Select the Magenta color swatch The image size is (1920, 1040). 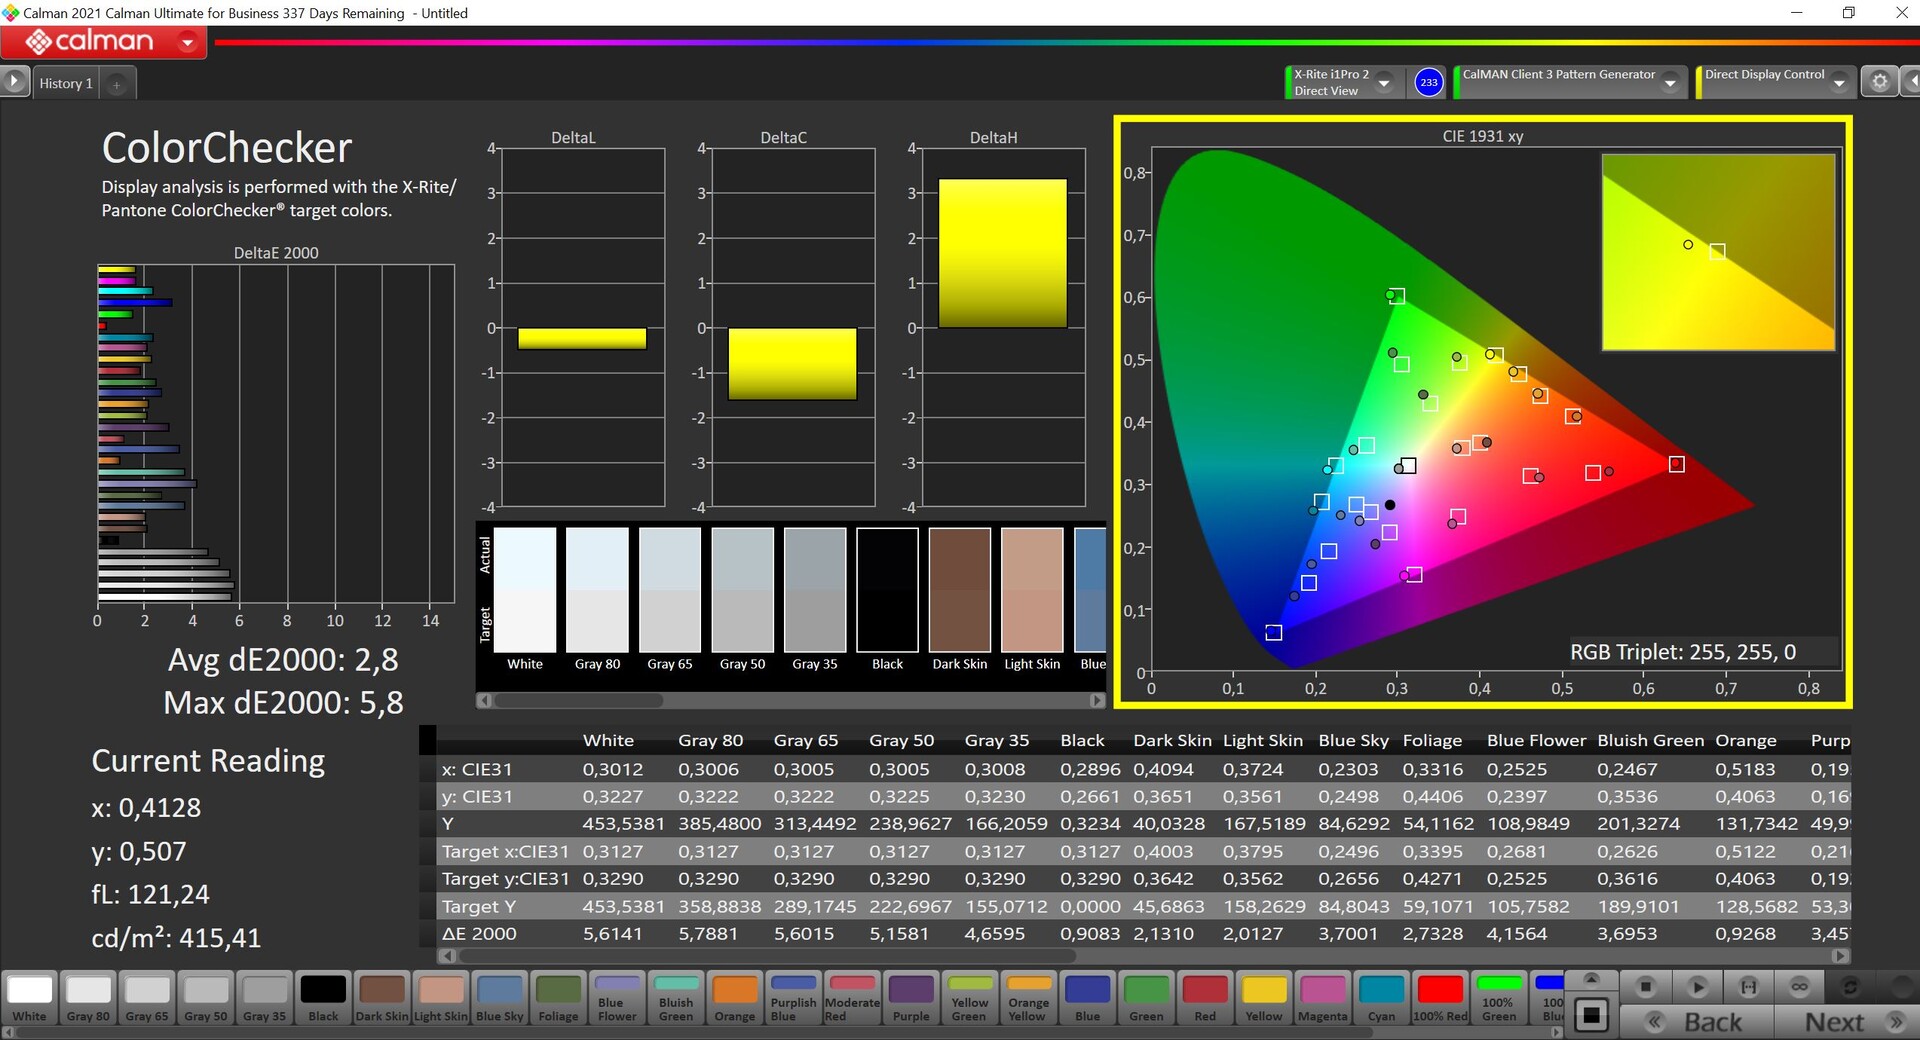1322,998
